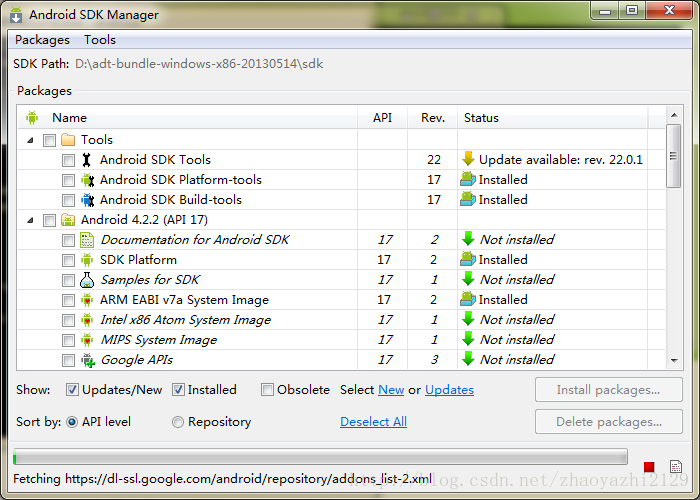Click the scrollbar up arrow
The width and height of the screenshot is (700, 500).
(674, 115)
